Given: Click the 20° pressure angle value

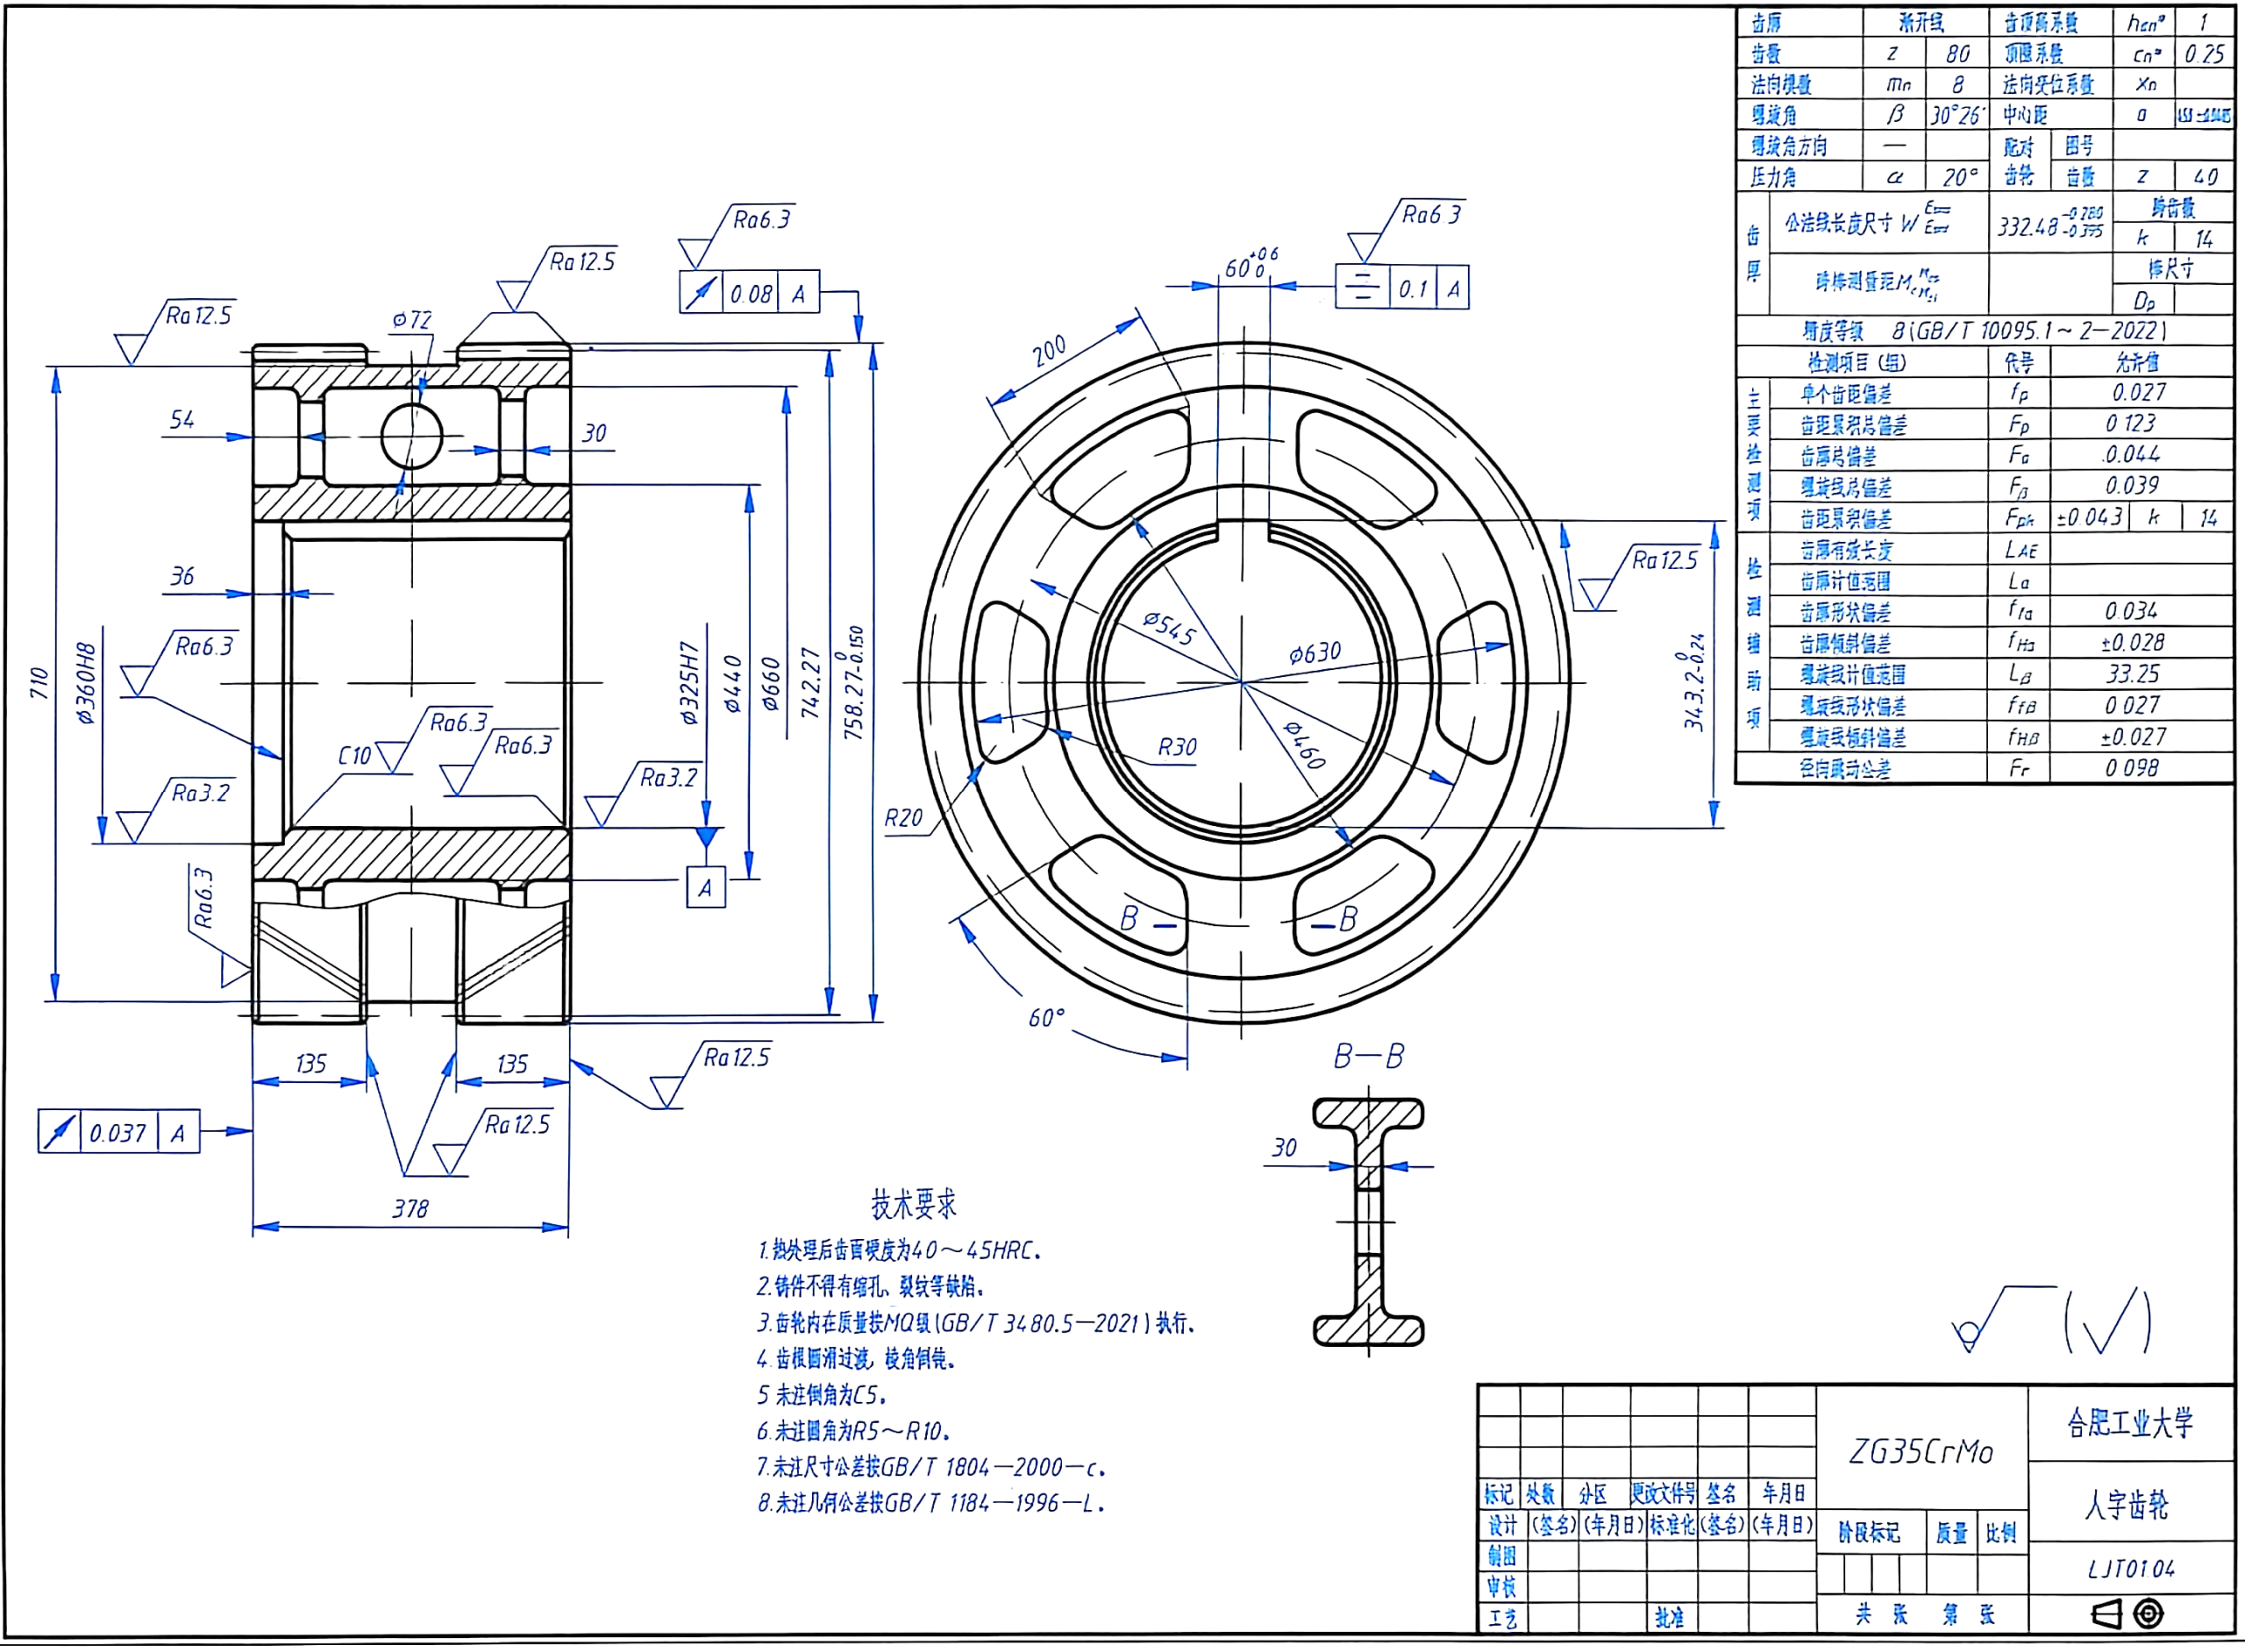Looking at the screenshot, I should [x=1960, y=177].
